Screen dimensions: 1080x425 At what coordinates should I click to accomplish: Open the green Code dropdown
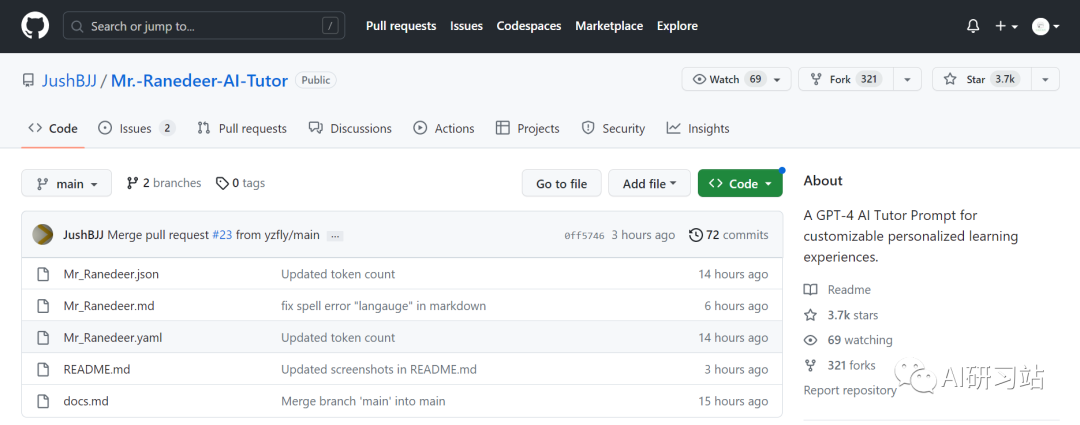click(740, 184)
